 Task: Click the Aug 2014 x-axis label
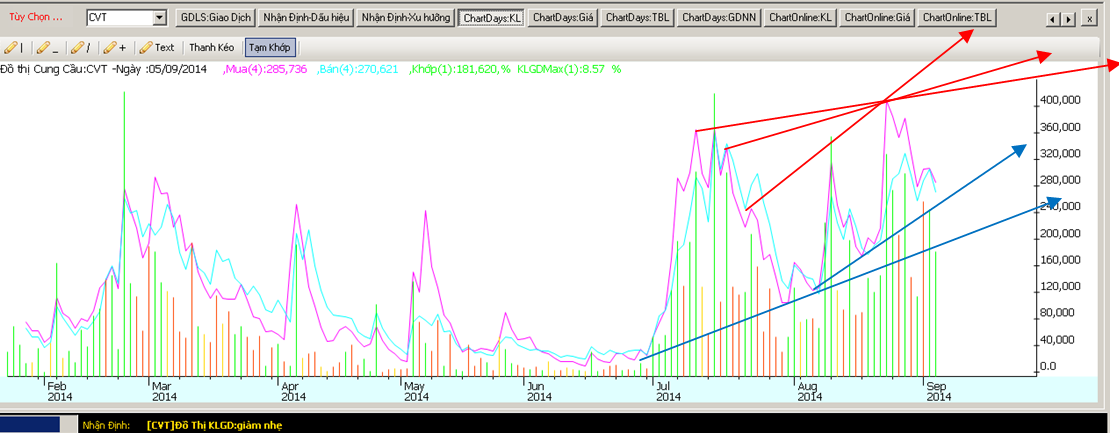(x=810, y=391)
